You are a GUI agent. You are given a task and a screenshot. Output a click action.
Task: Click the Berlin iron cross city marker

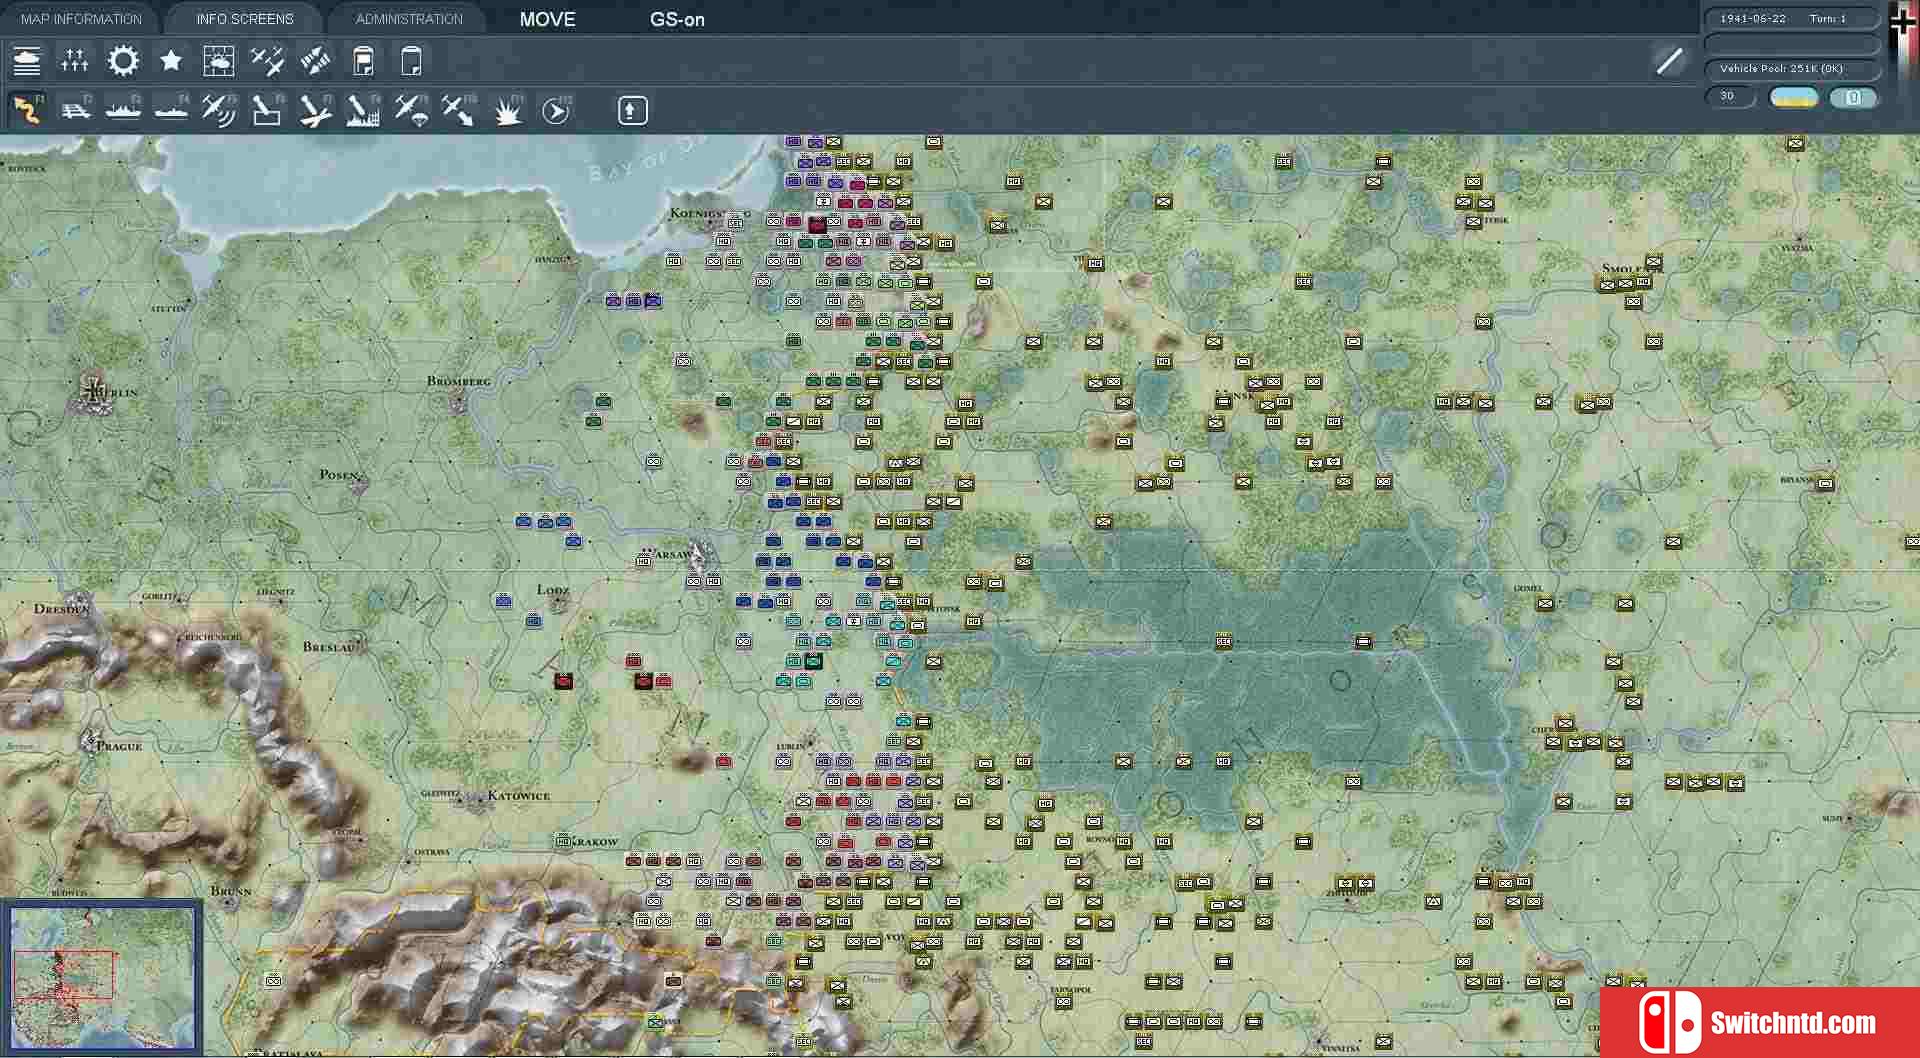pos(95,392)
